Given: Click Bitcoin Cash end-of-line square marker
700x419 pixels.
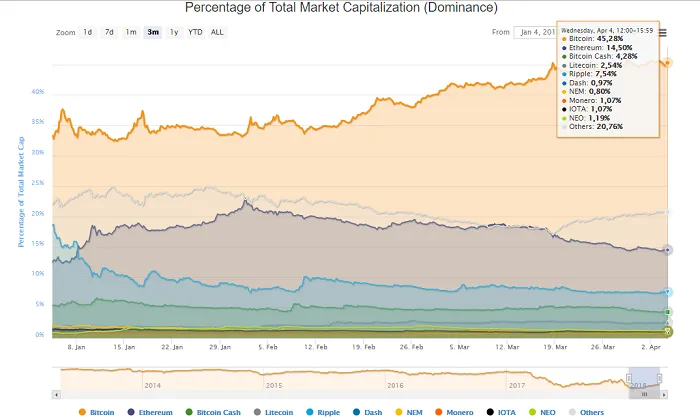Looking at the screenshot, I should pyautogui.click(x=667, y=311).
